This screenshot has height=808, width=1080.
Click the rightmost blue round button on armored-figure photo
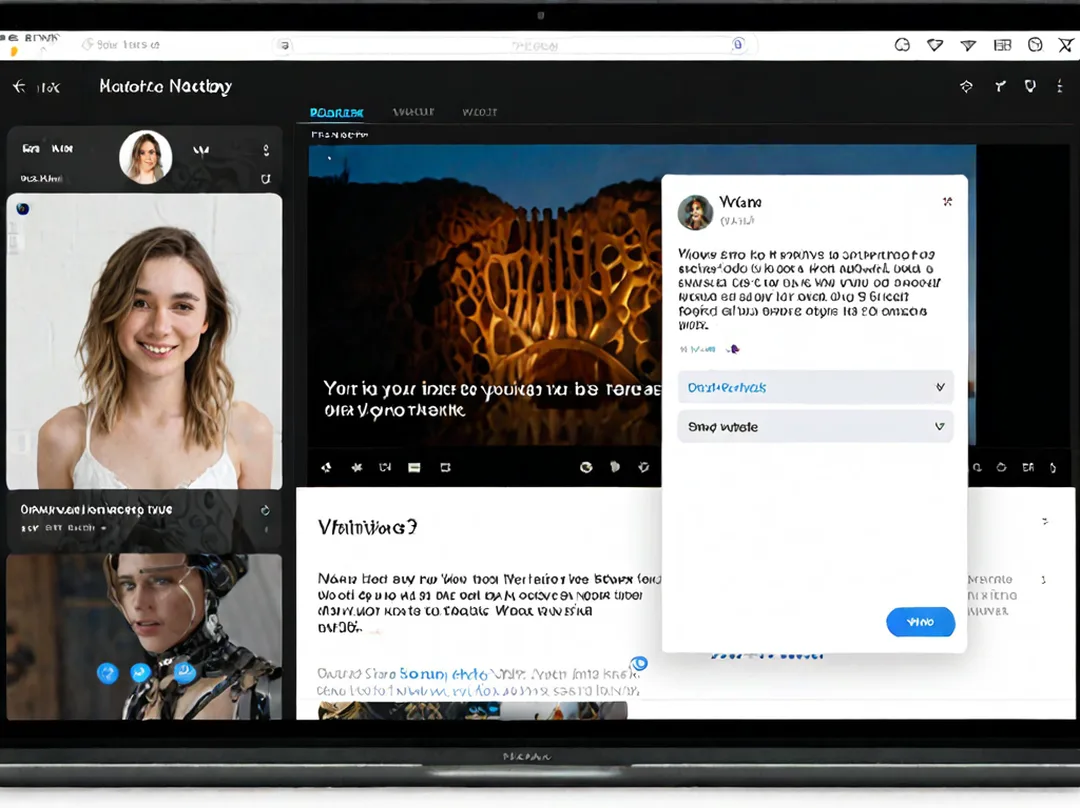point(185,672)
